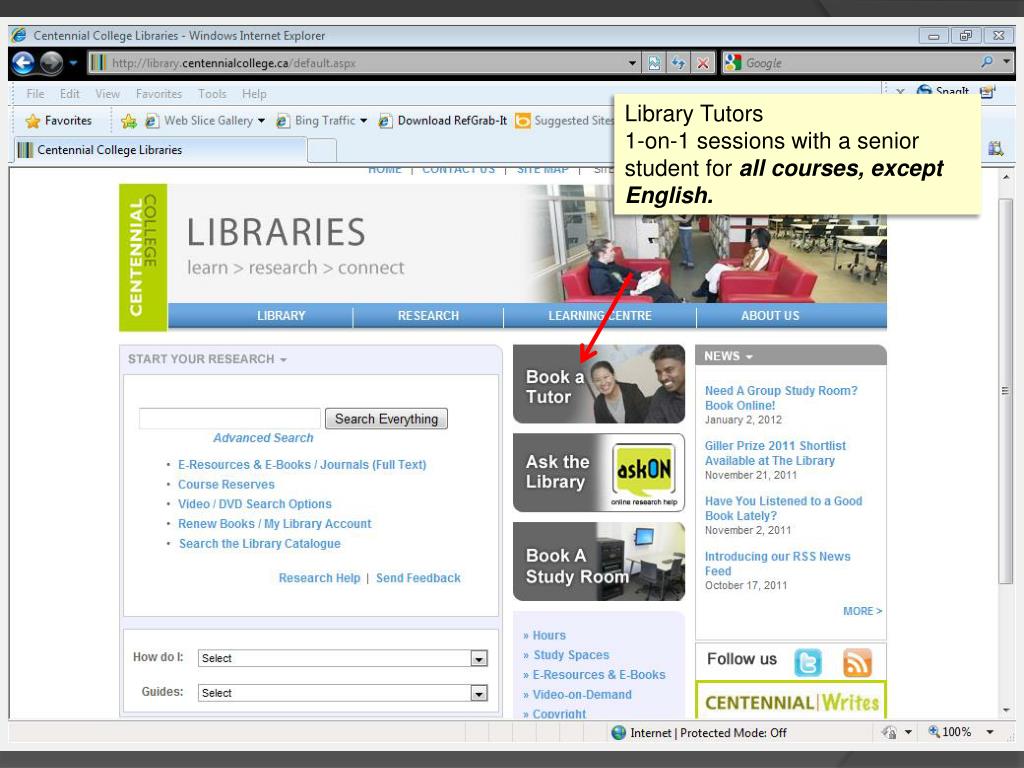
Task: Click the Add to Favorites Bar icon
Action: coord(129,121)
